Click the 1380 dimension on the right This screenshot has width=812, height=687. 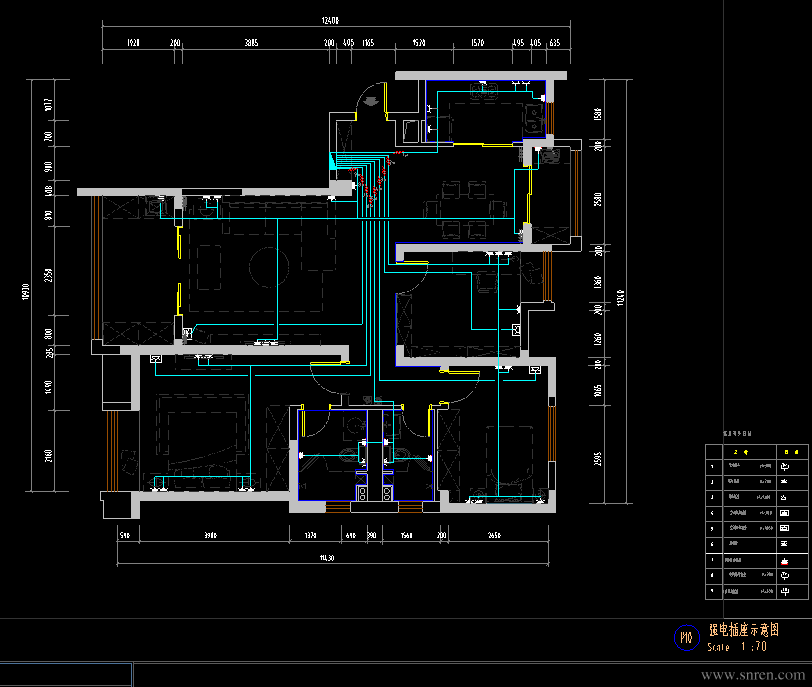[x=598, y=282]
